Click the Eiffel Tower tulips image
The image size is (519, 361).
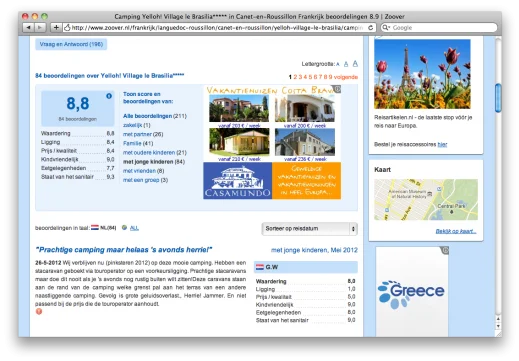(x=422, y=74)
